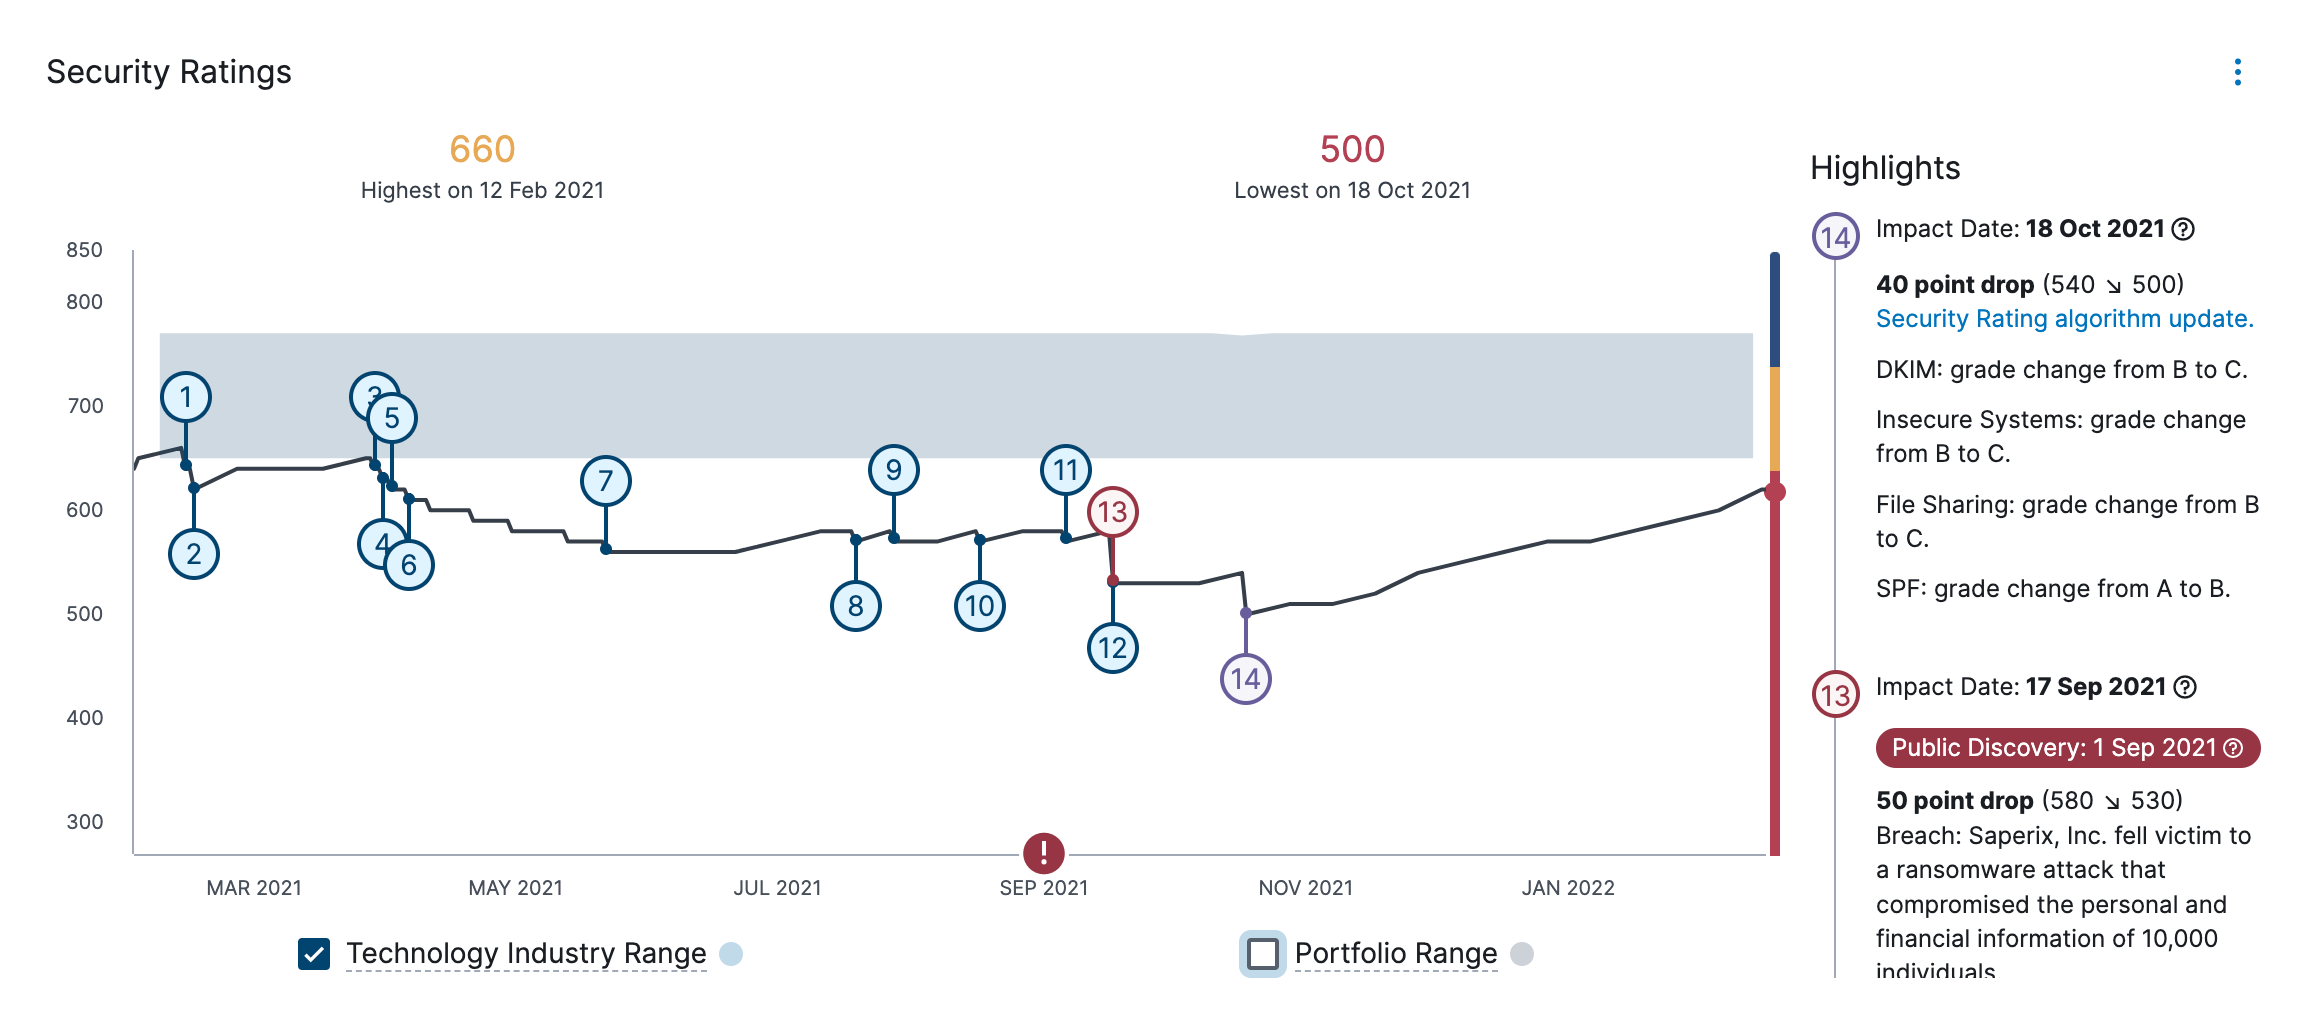The width and height of the screenshot is (2312, 1022).
Task: Select highlight 14 circle in Highlights list
Action: click(1835, 237)
